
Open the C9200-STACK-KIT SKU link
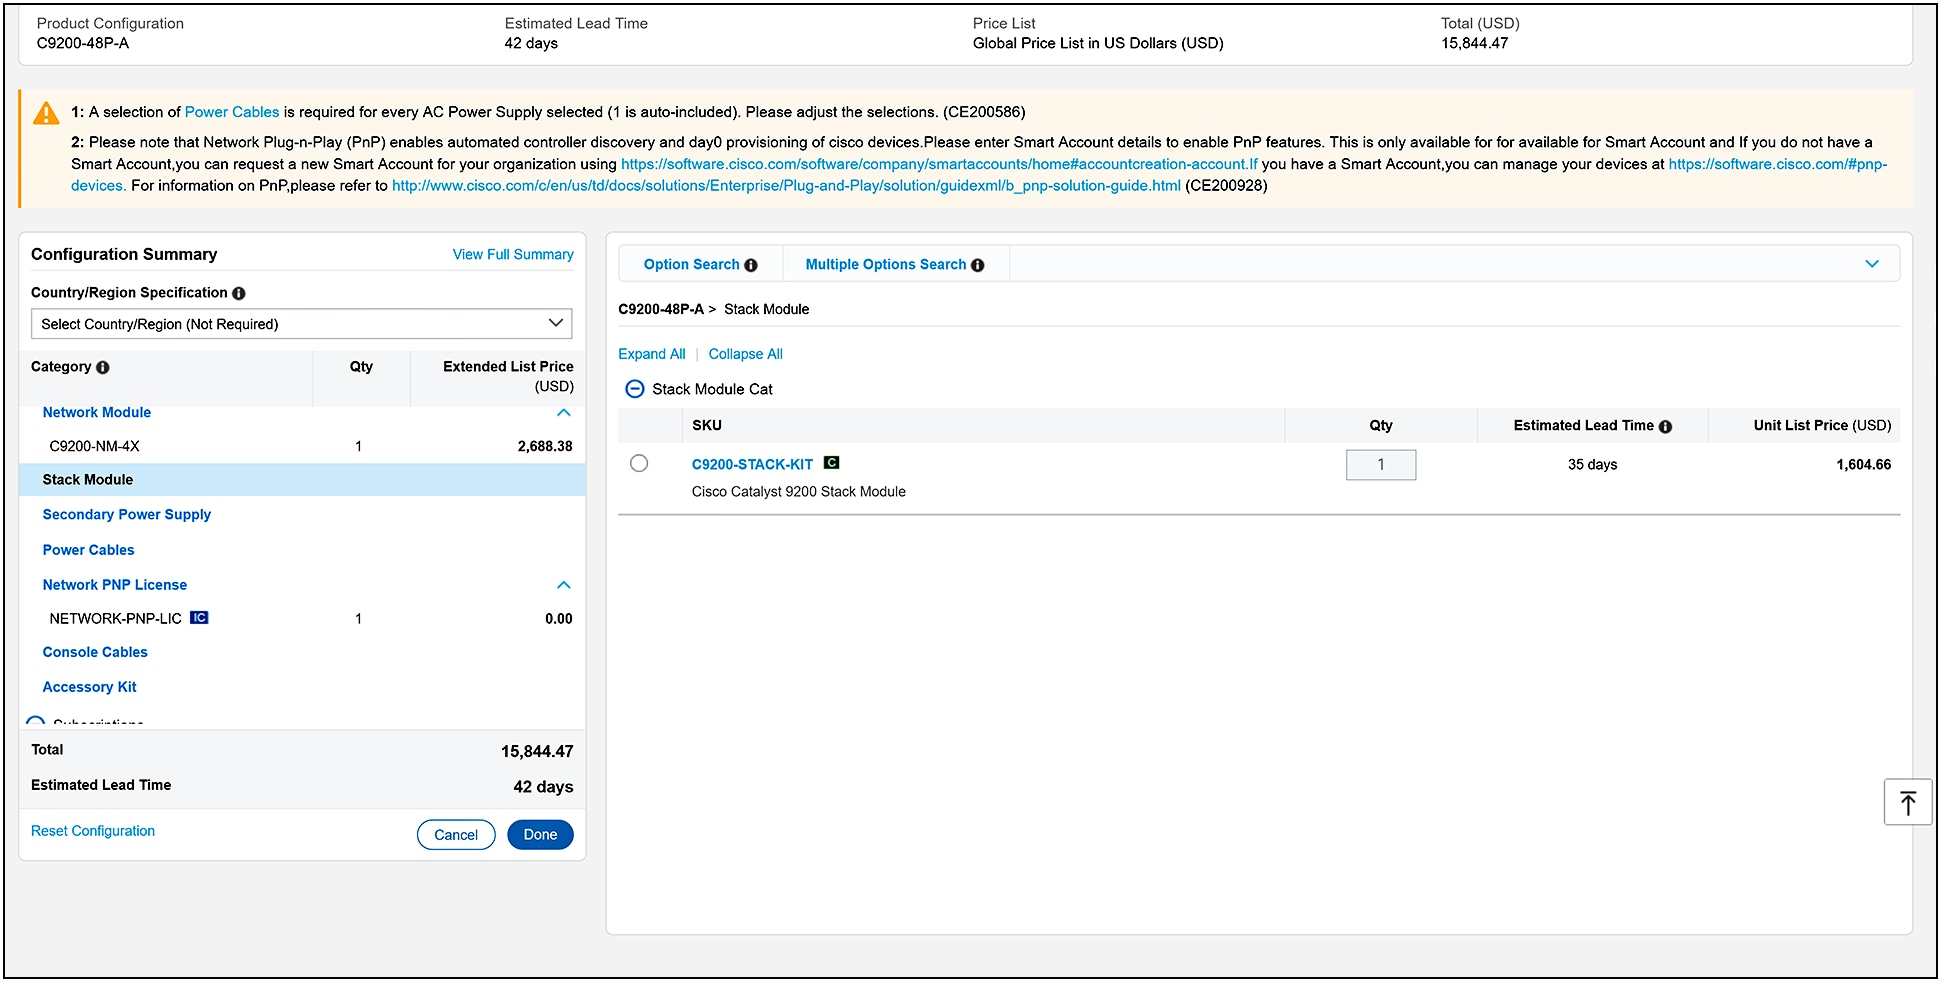coord(753,464)
